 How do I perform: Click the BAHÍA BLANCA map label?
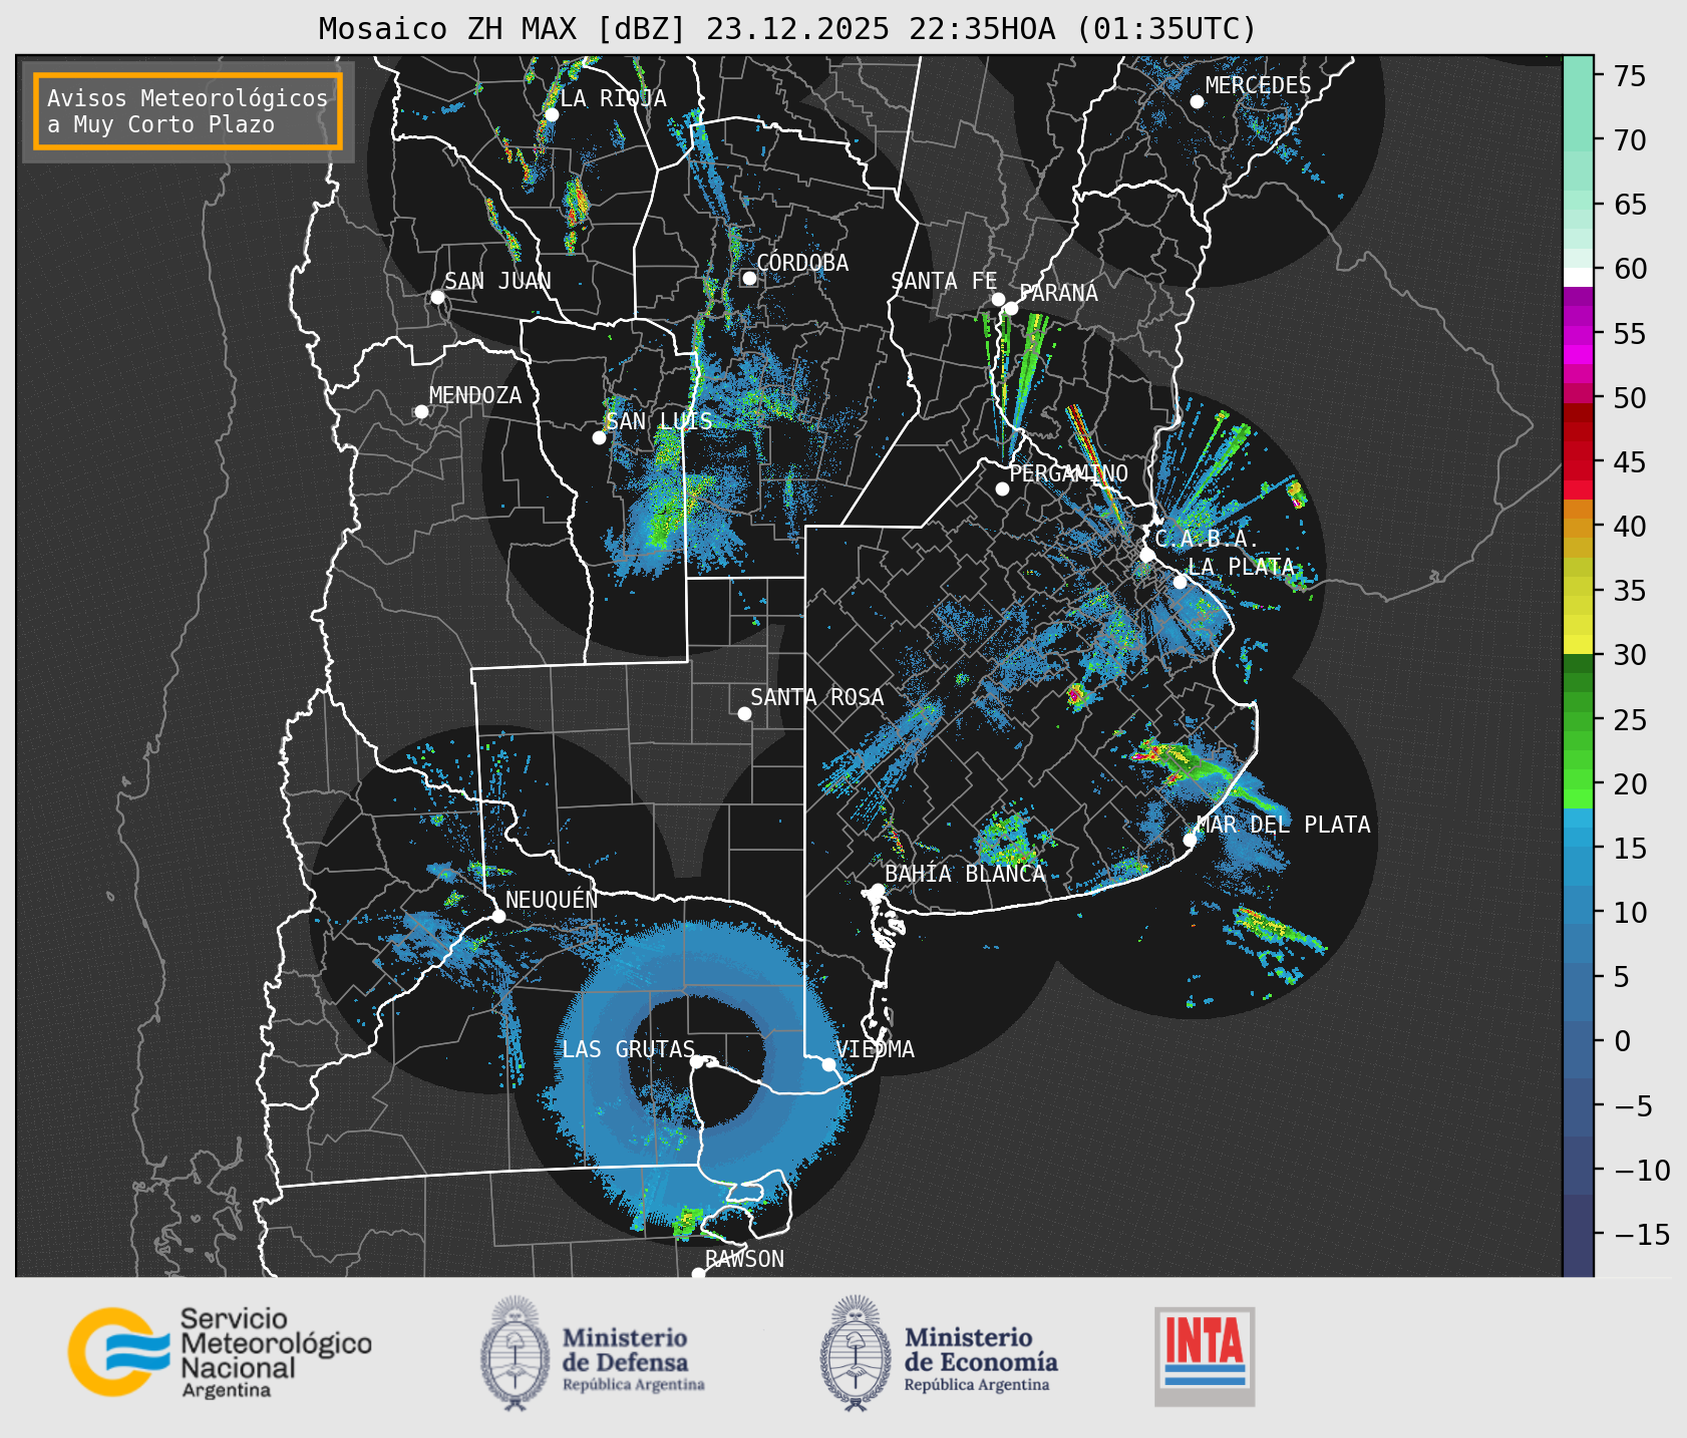[965, 873]
